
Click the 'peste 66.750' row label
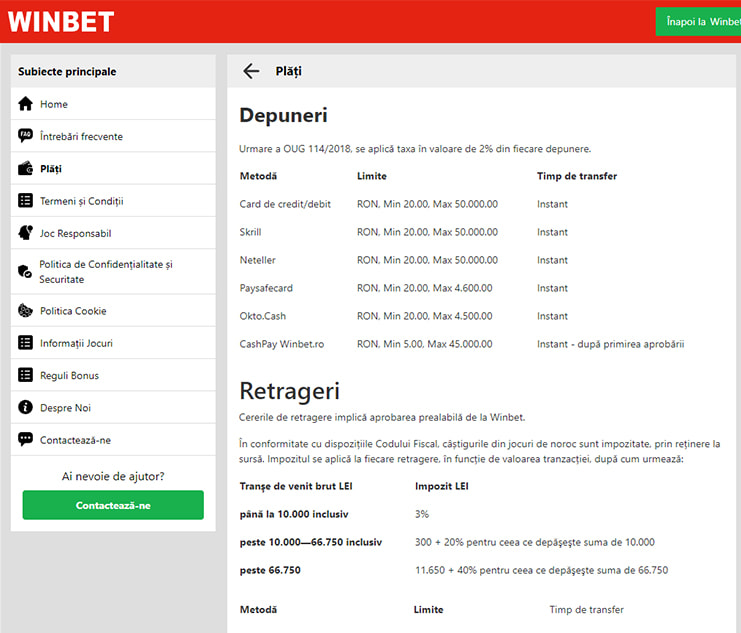click(270, 570)
